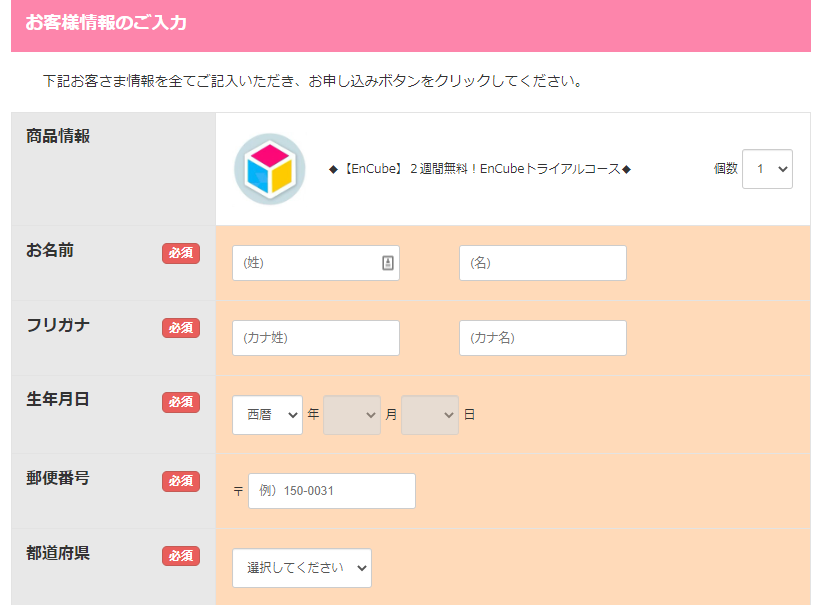Click the 必須 badge beside 生年月日
Image resolution: width=828 pixels, height=605 pixels.
(x=181, y=402)
